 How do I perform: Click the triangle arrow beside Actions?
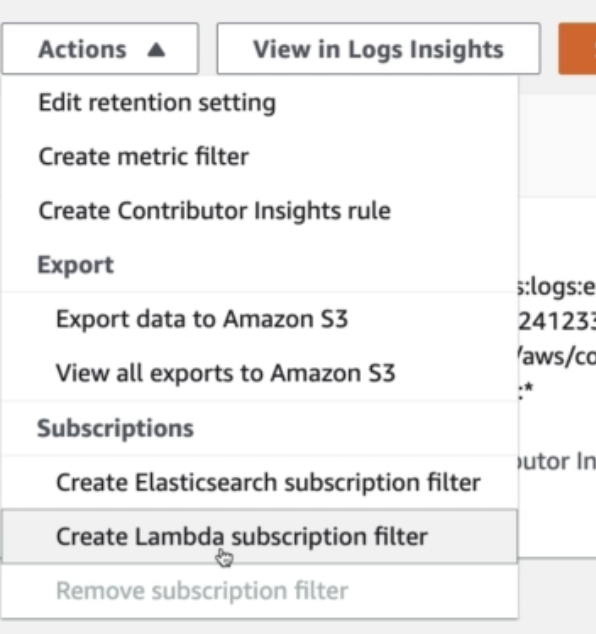click(156, 50)
